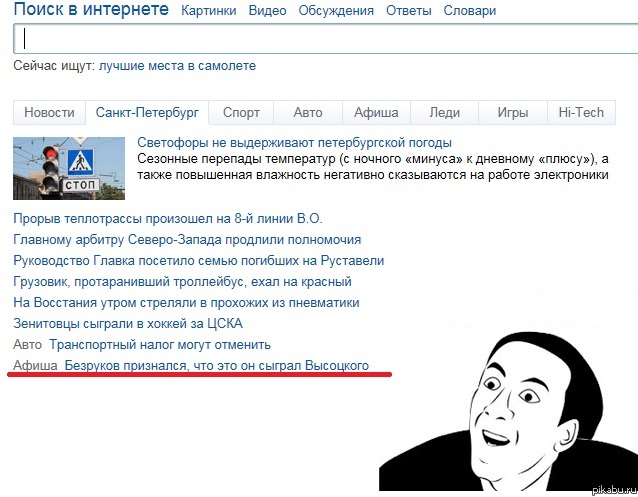Open news about Прорыв теплотрассы
The height and width of the screenshot is (497, 638).
(168, 219)
